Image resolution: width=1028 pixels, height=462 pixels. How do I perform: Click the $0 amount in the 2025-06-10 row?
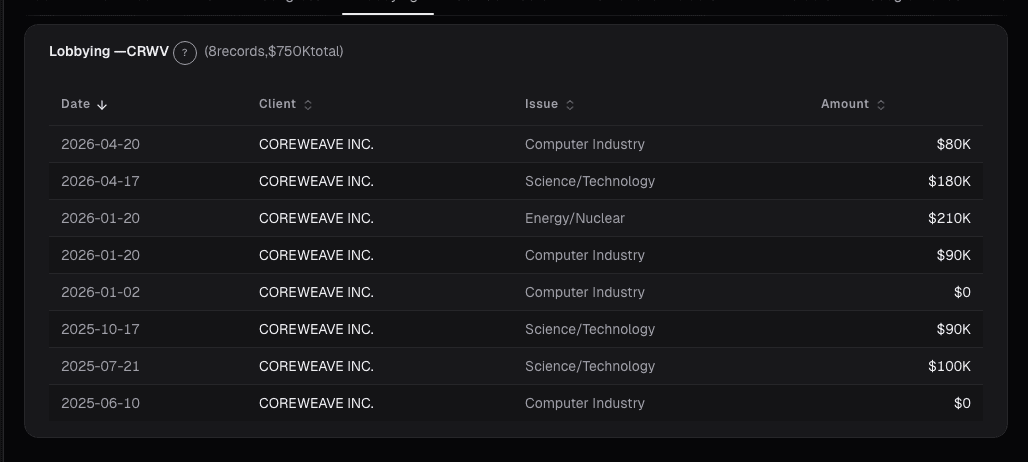click(x=962, y=404)
